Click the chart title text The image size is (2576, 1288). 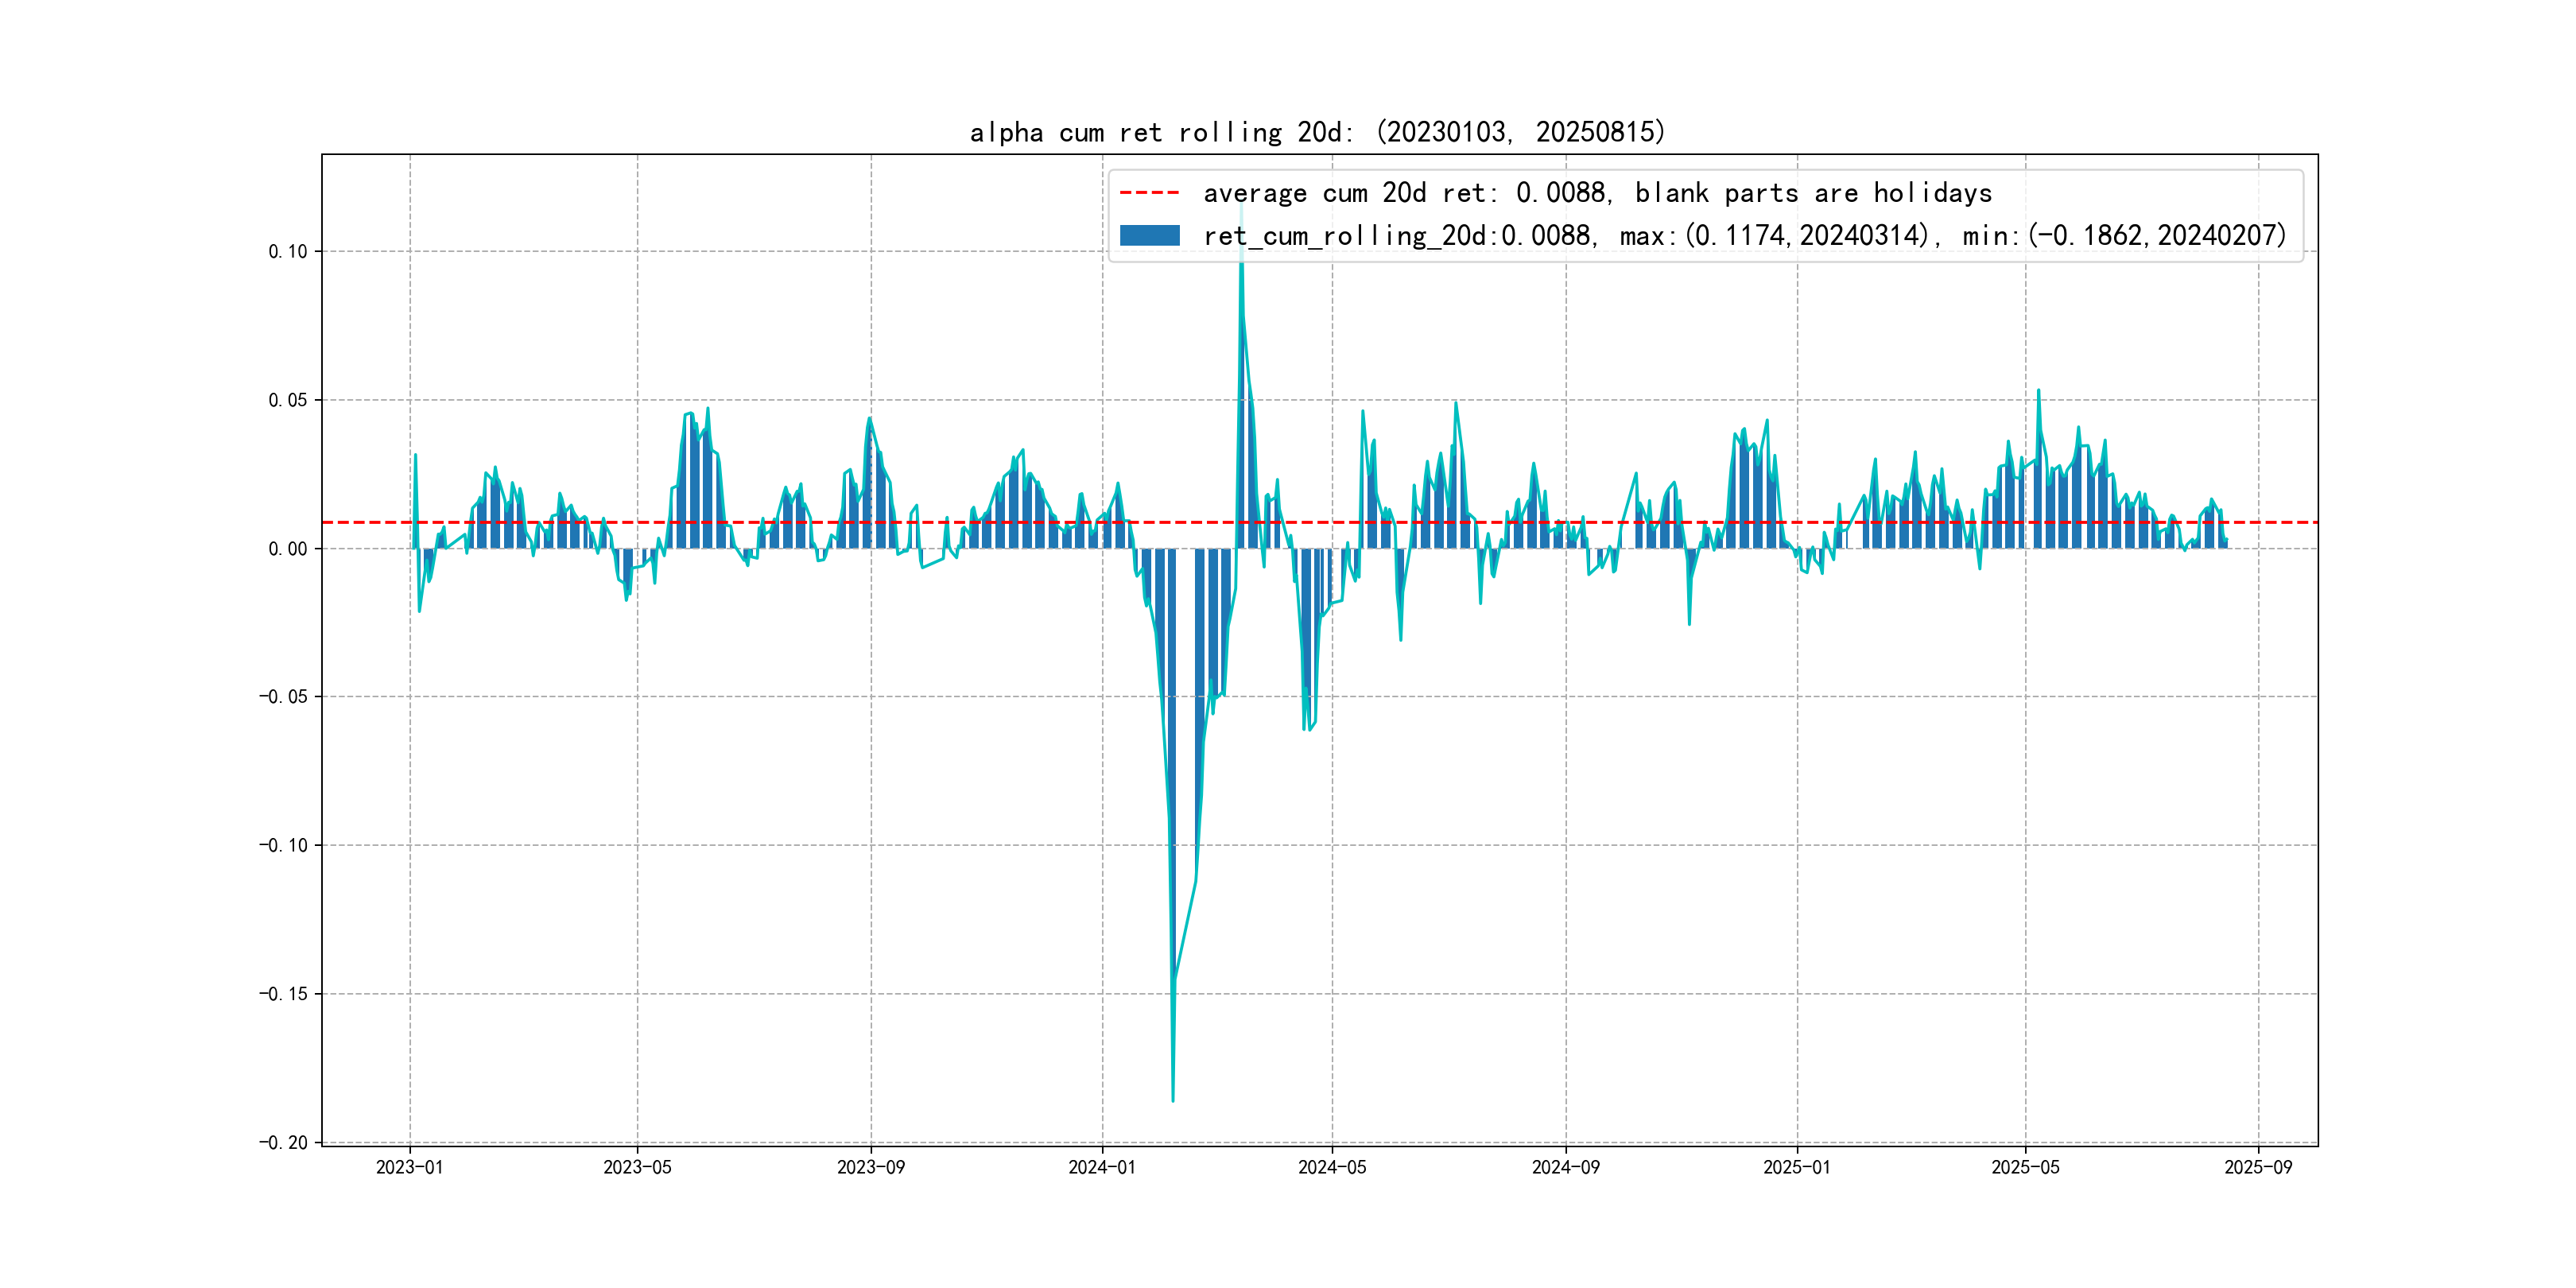[x=1317, y=132]
